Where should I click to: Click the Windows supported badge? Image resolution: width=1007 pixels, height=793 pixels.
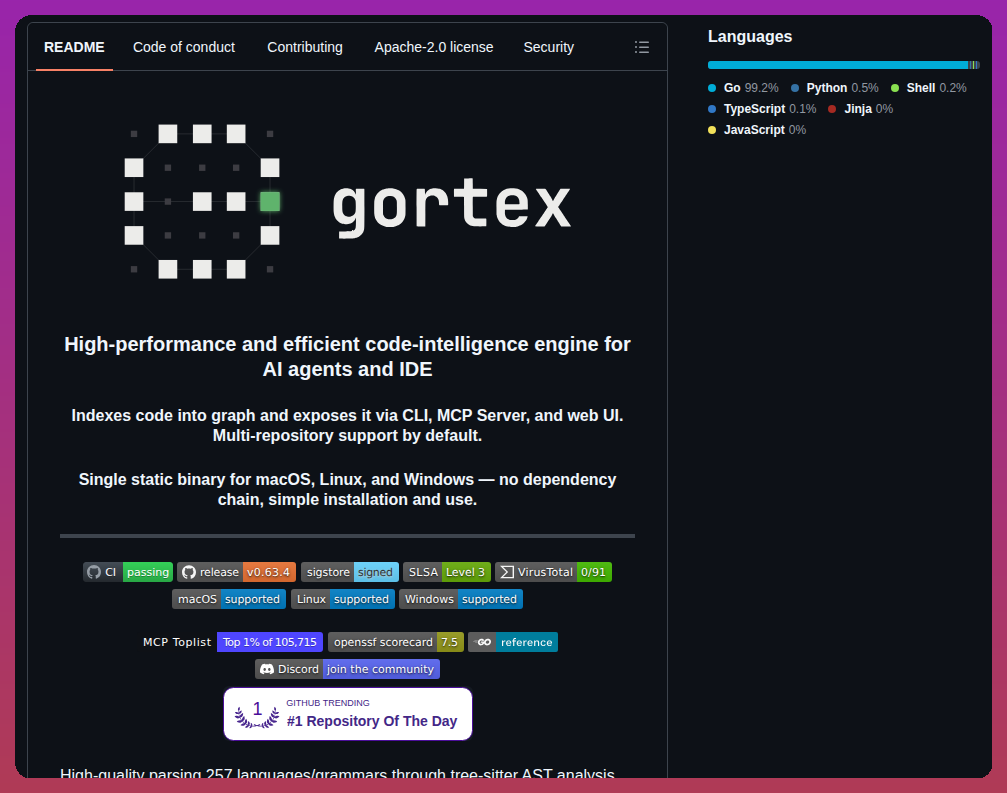pyautogui.click(x=460, y=599)
